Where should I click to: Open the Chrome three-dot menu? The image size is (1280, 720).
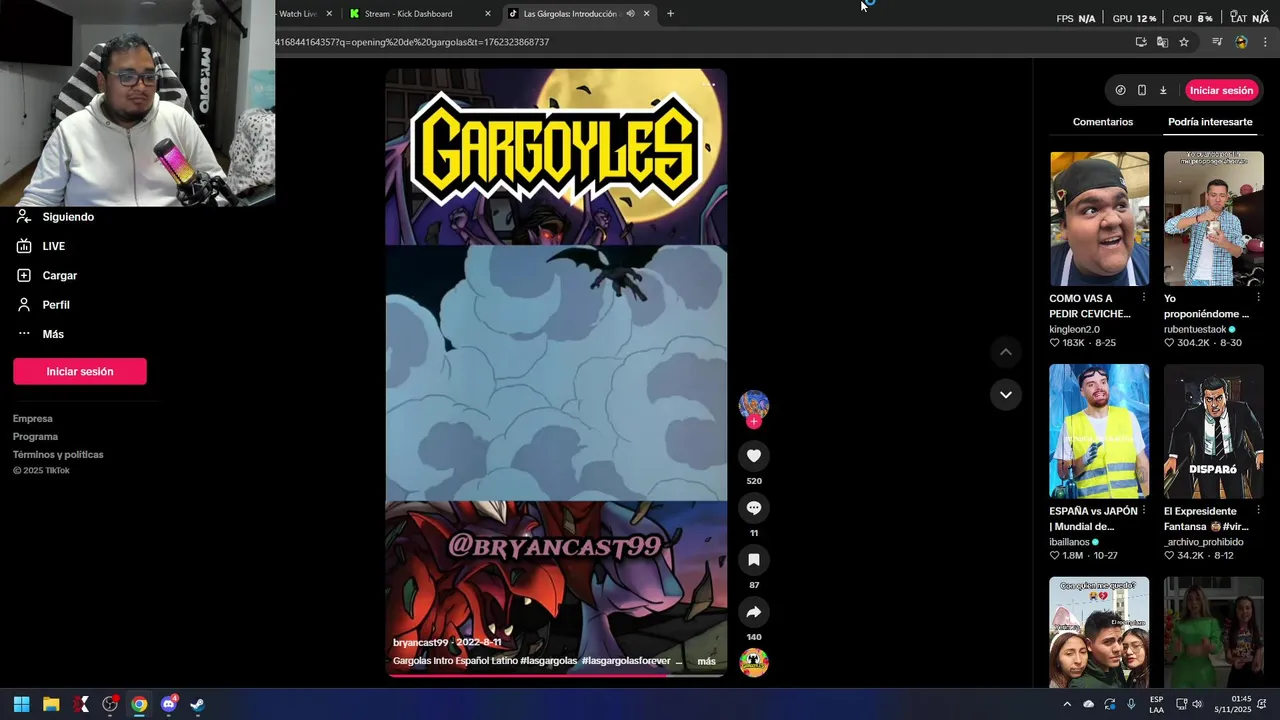pos(1265,42)
